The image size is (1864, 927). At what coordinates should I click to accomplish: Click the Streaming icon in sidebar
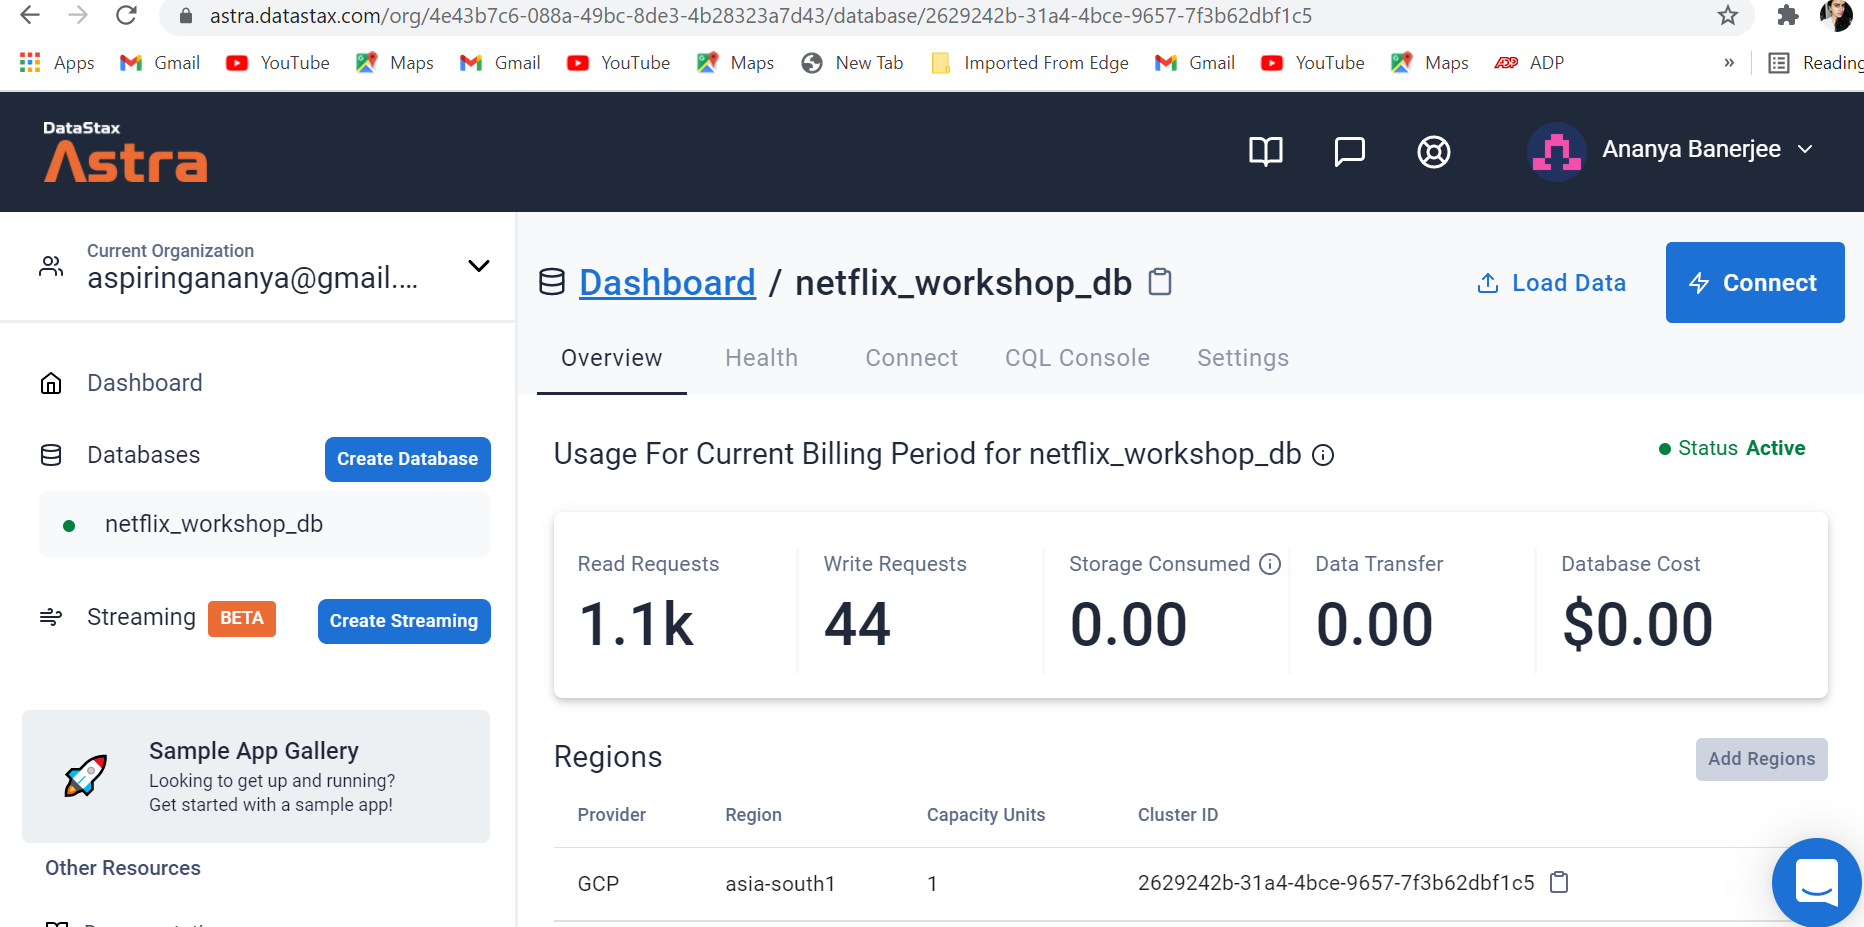50,617
